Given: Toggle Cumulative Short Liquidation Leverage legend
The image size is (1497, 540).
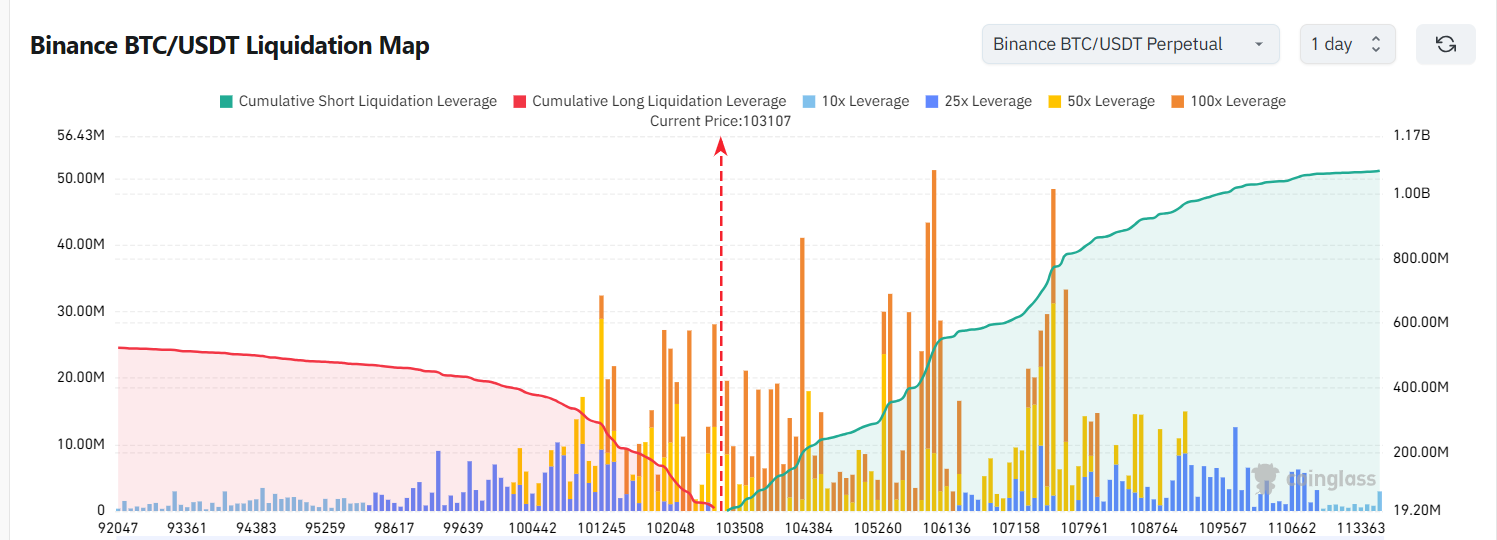Looking at the screenshot, I should [358, 101].
